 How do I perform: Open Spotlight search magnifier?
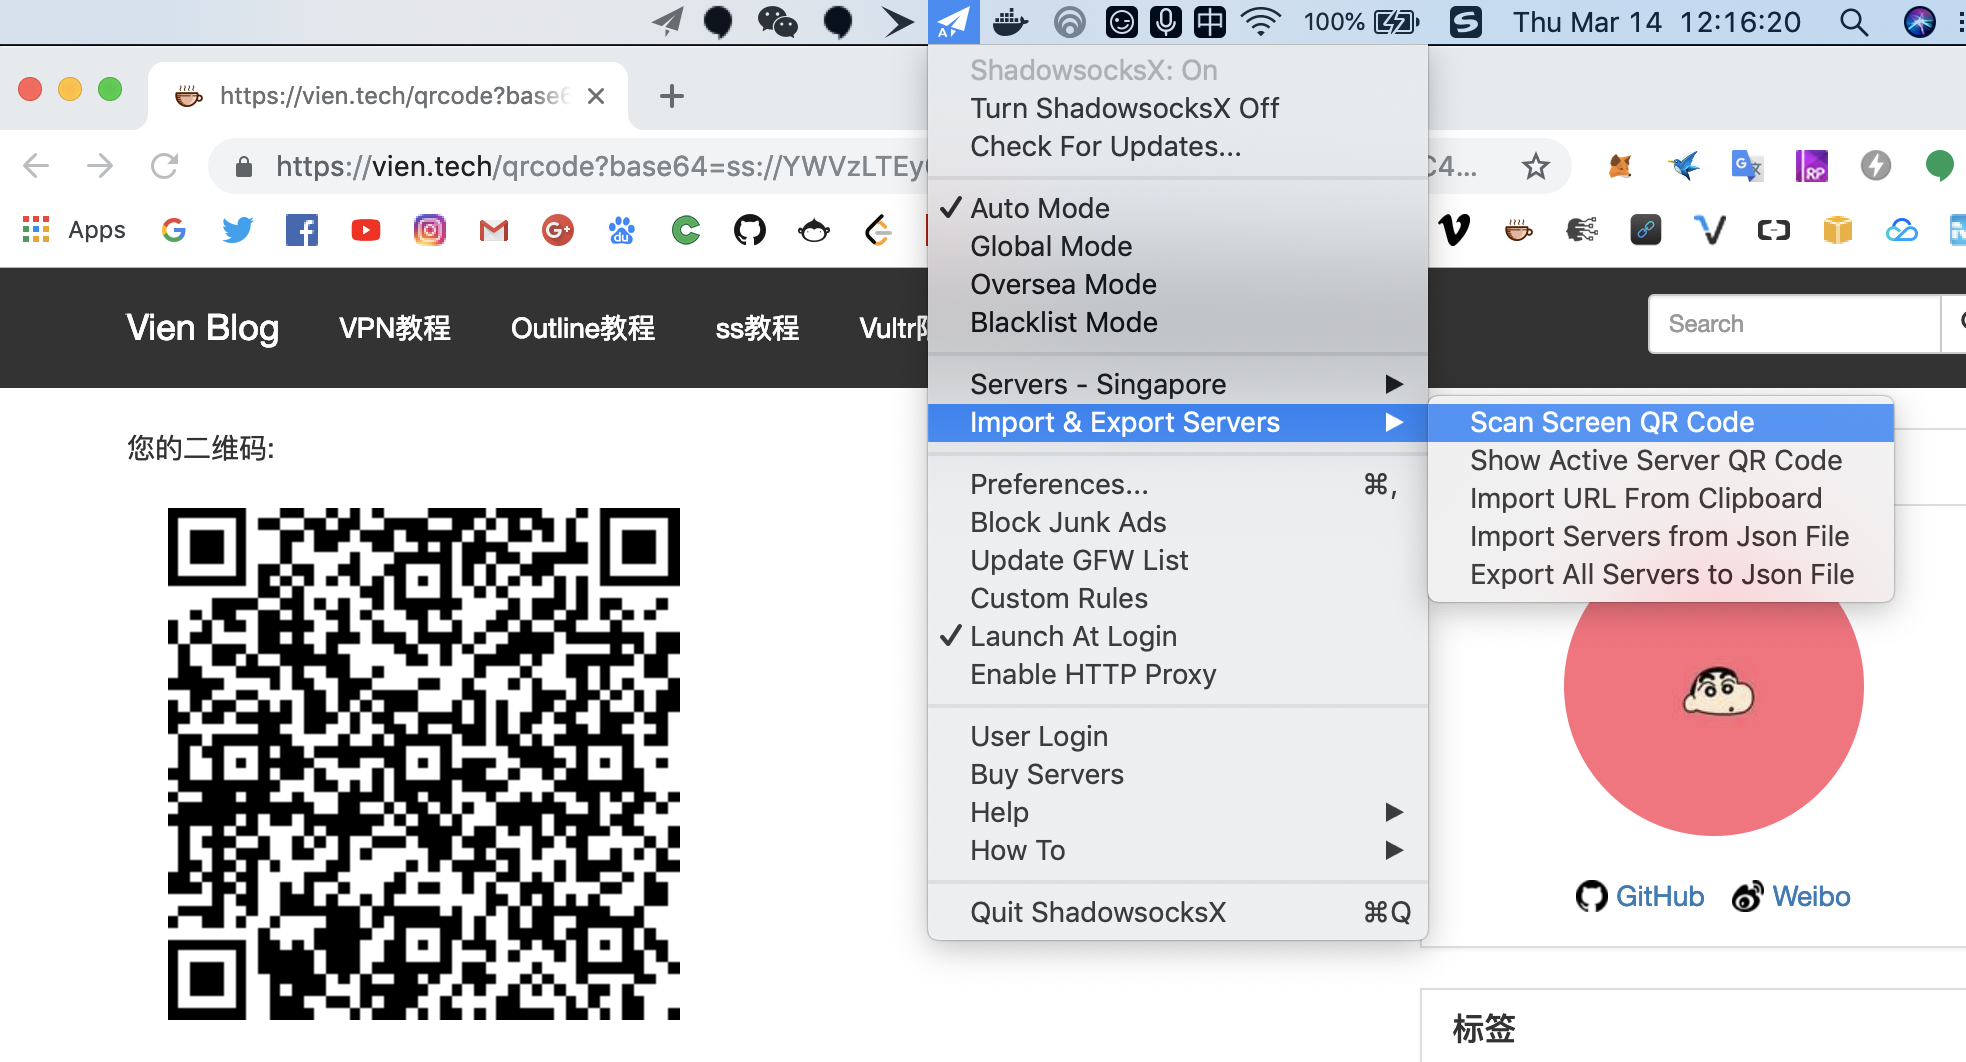point(1853,22)
